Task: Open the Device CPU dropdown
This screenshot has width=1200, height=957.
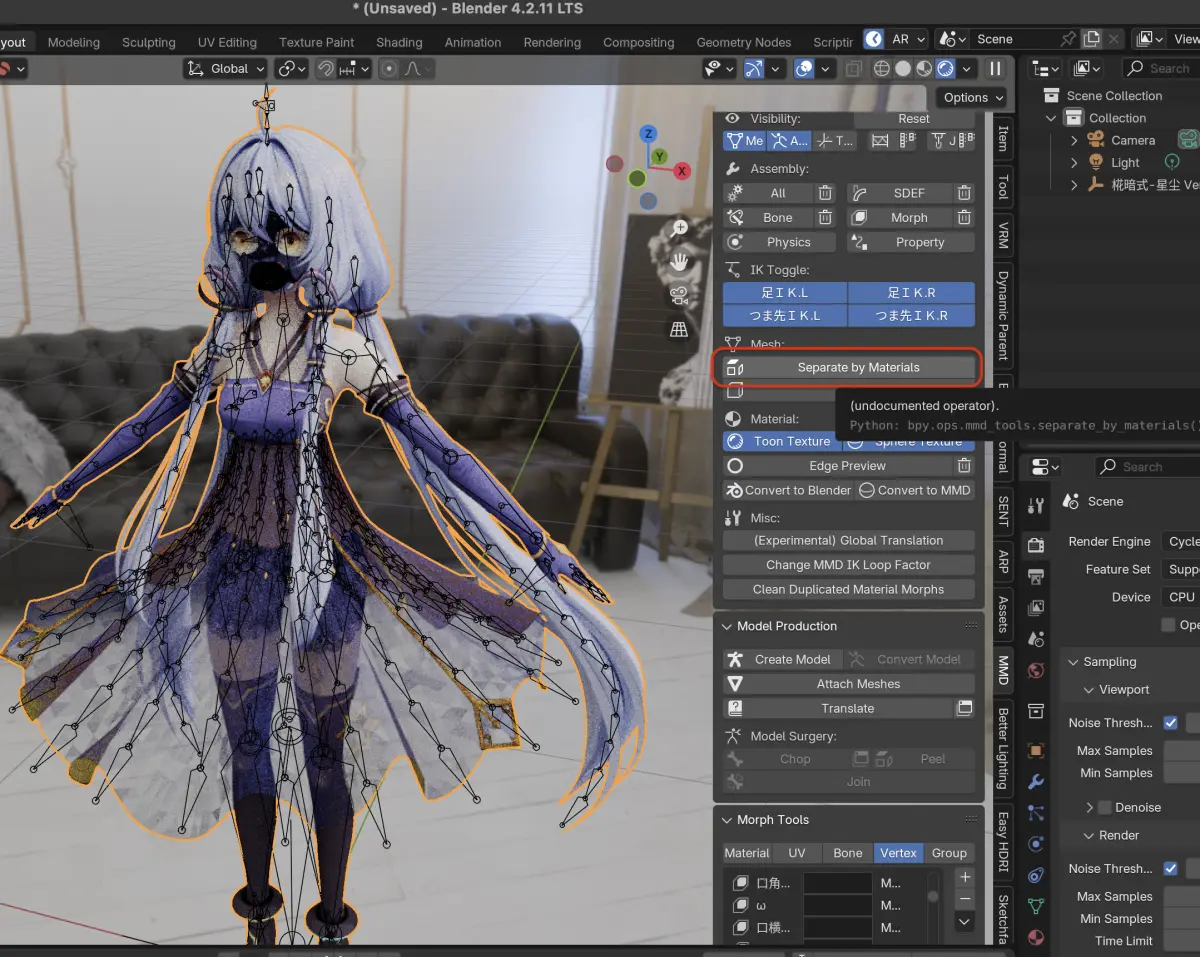Action: (x=1180, y=597)
